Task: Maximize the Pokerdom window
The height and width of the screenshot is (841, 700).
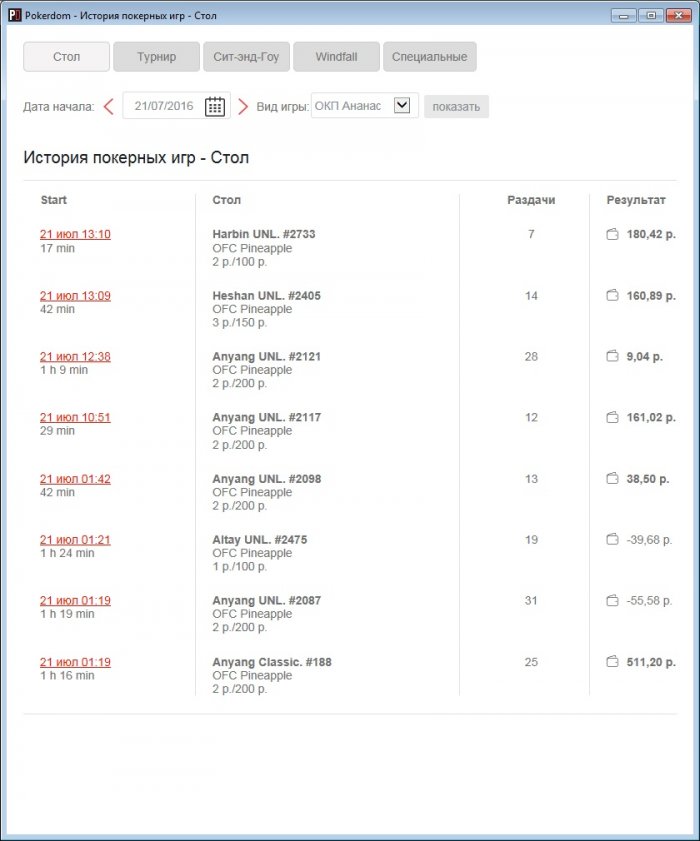Action: tap(651, 16)
